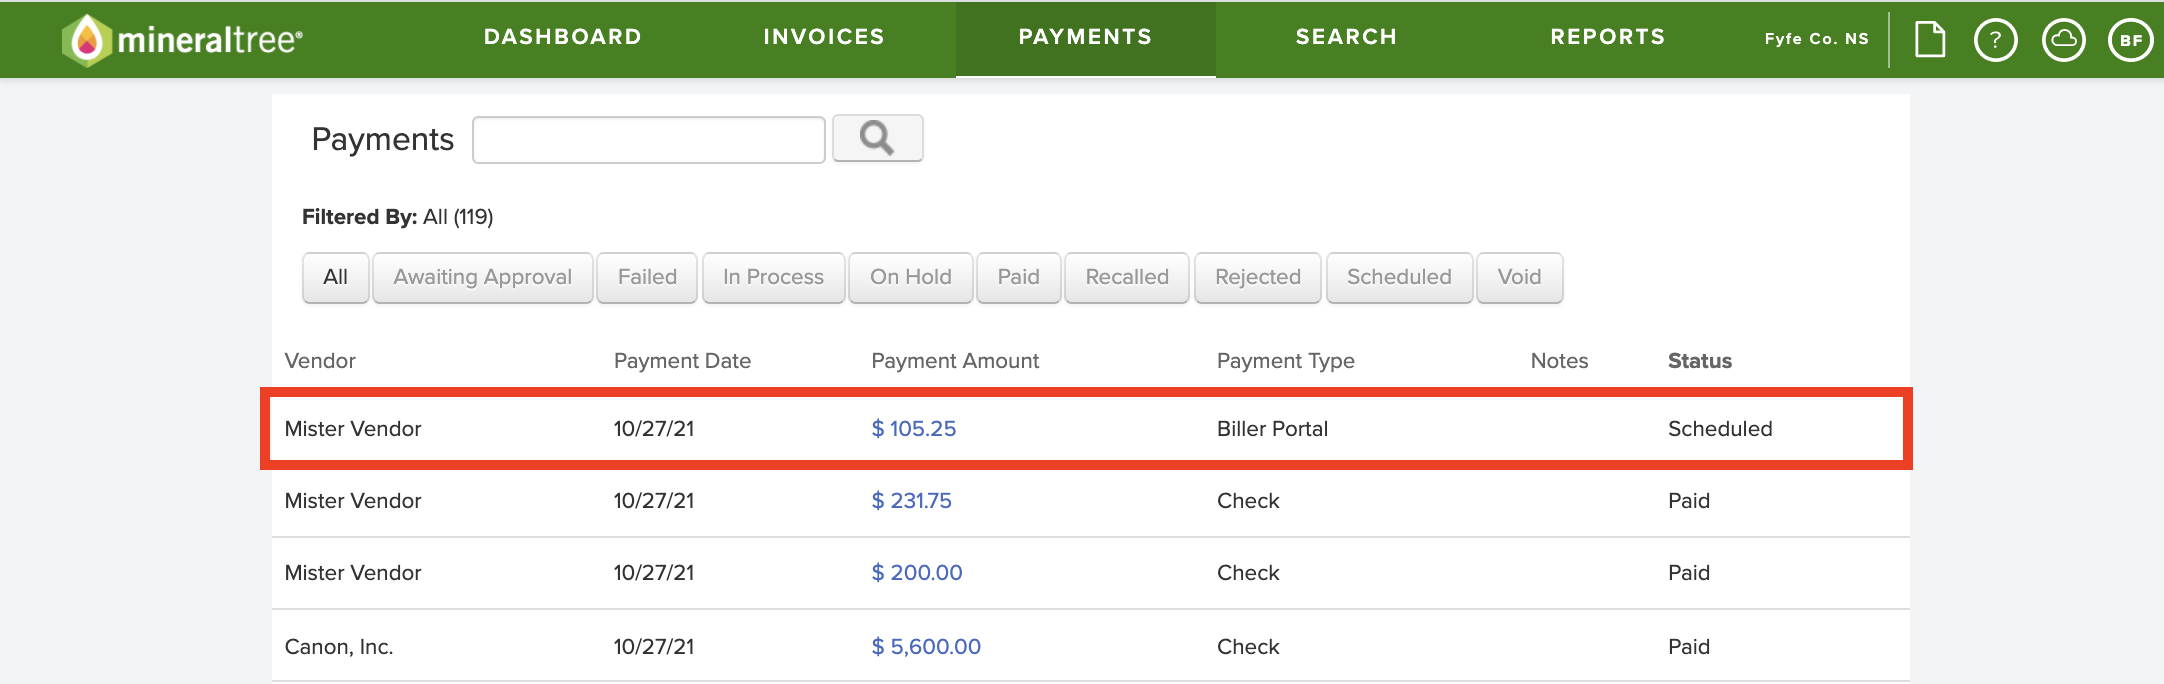Click the MineralTree logo
This screenshot has width=2164, height=684.
click(182, 40)
